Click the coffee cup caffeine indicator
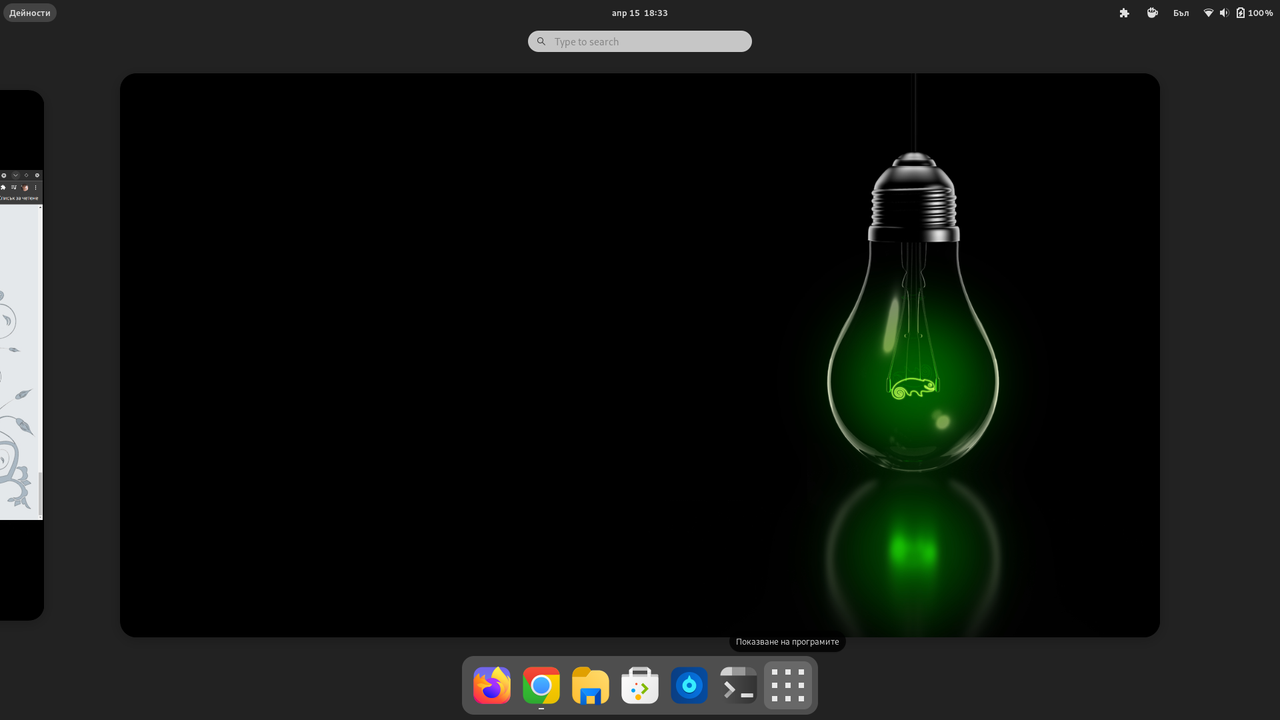Viewport: 1280px width, 720px height. pos(1152,13)
